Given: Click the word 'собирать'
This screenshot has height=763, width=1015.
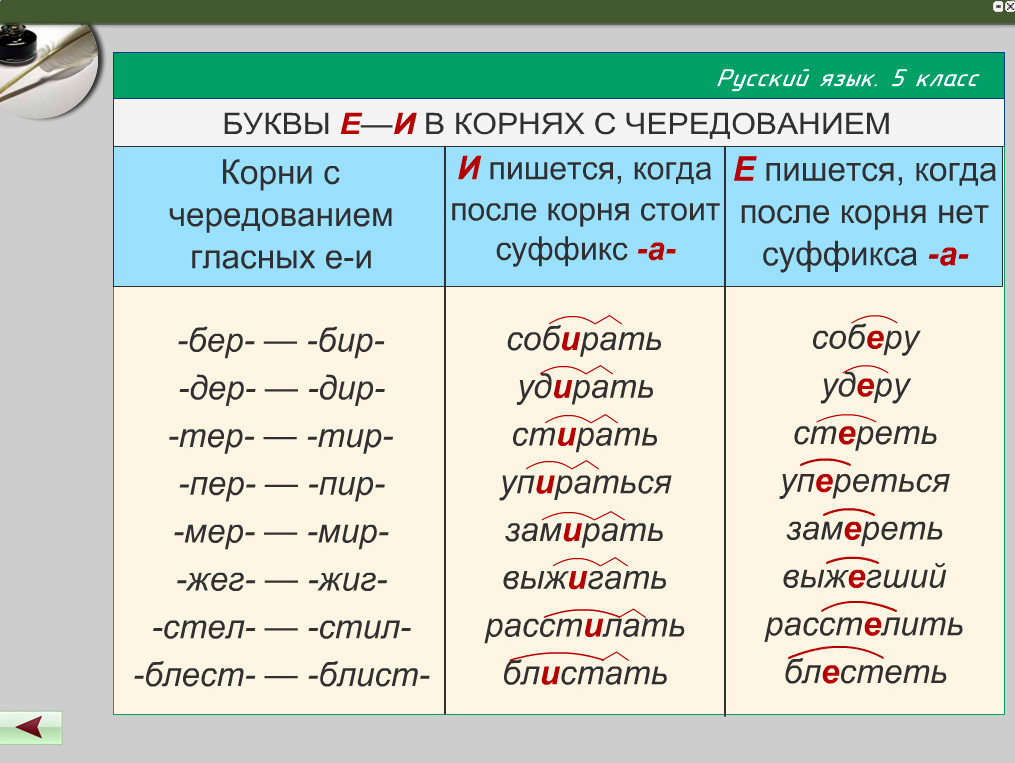Looking at the screenshot, I should pyautogui.click(x=584, y=339).
